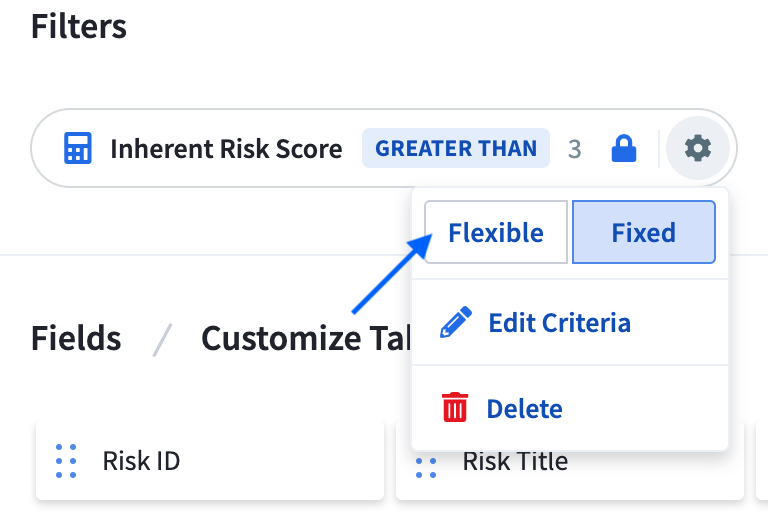768x514 pixels.
Task: Click the Inherent Risk Score filter label
Action: [226, 149]
